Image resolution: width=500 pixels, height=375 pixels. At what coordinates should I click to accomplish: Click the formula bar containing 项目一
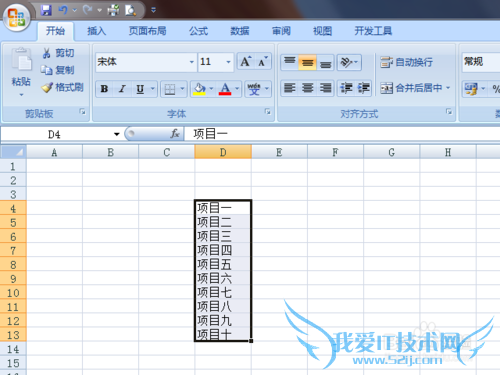342,134
